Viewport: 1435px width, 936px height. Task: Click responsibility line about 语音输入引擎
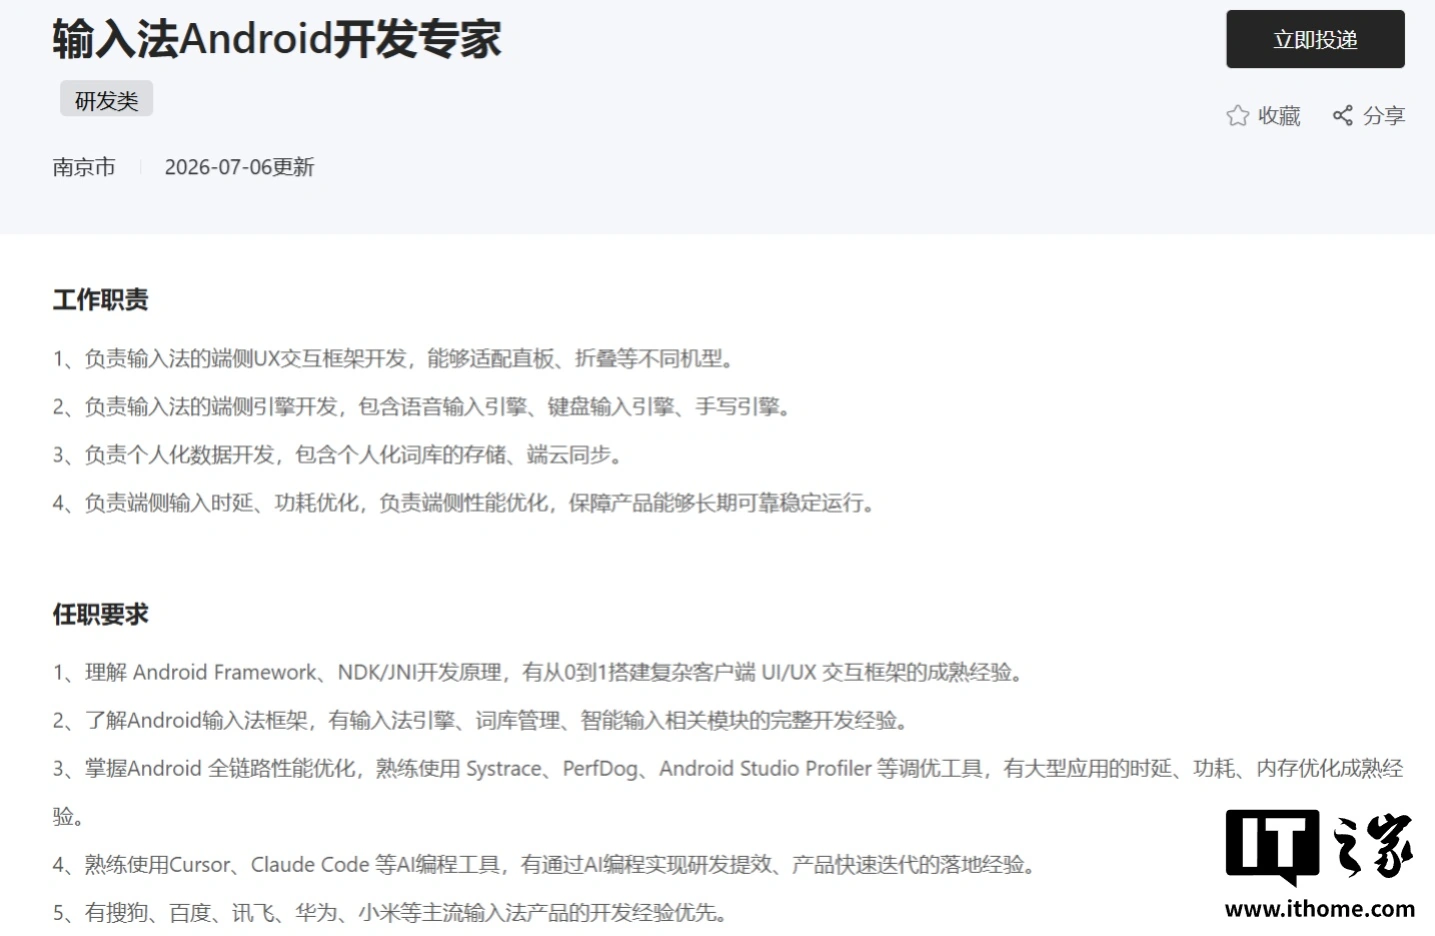click(x=424, y=406)
